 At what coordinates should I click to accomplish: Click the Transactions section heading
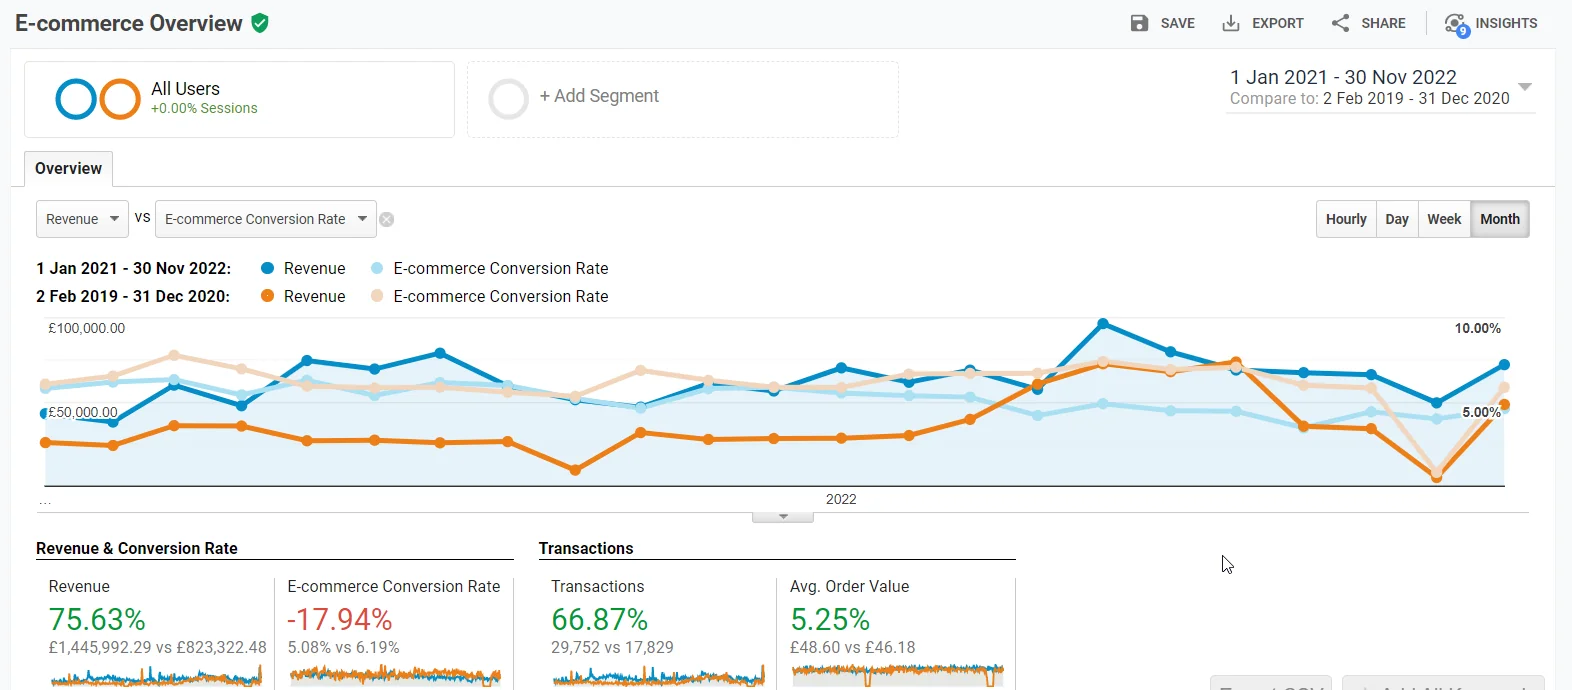pyautogui.click(x=586, y=548)
